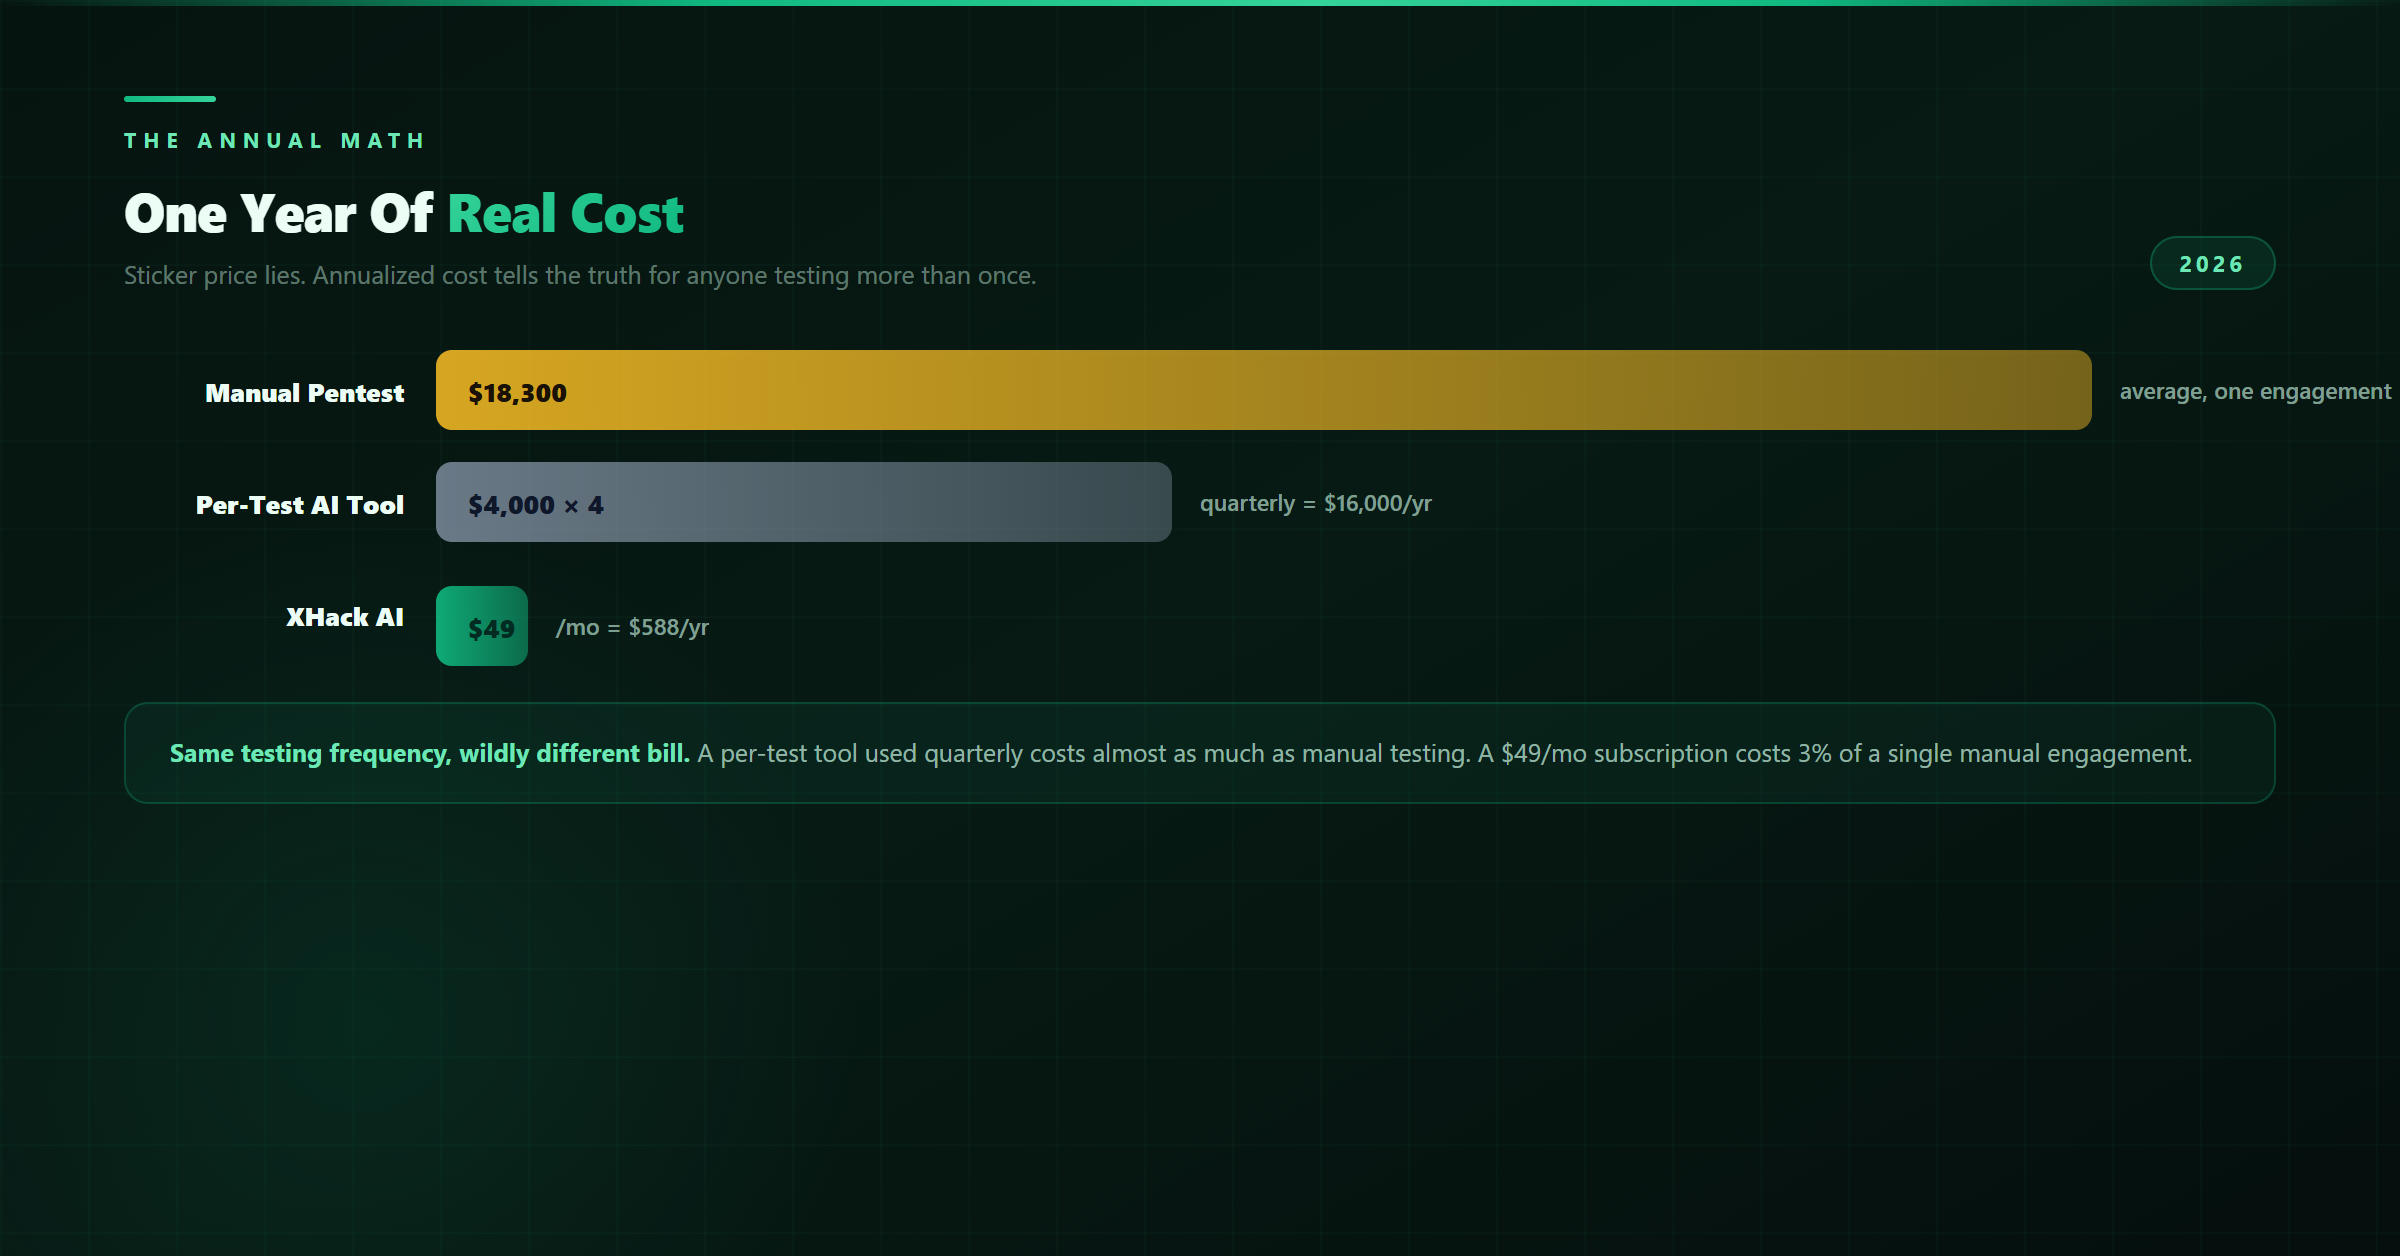Click the 2026 year badge
This screenshot has width=2400, height=1256.
(2212, 264)
